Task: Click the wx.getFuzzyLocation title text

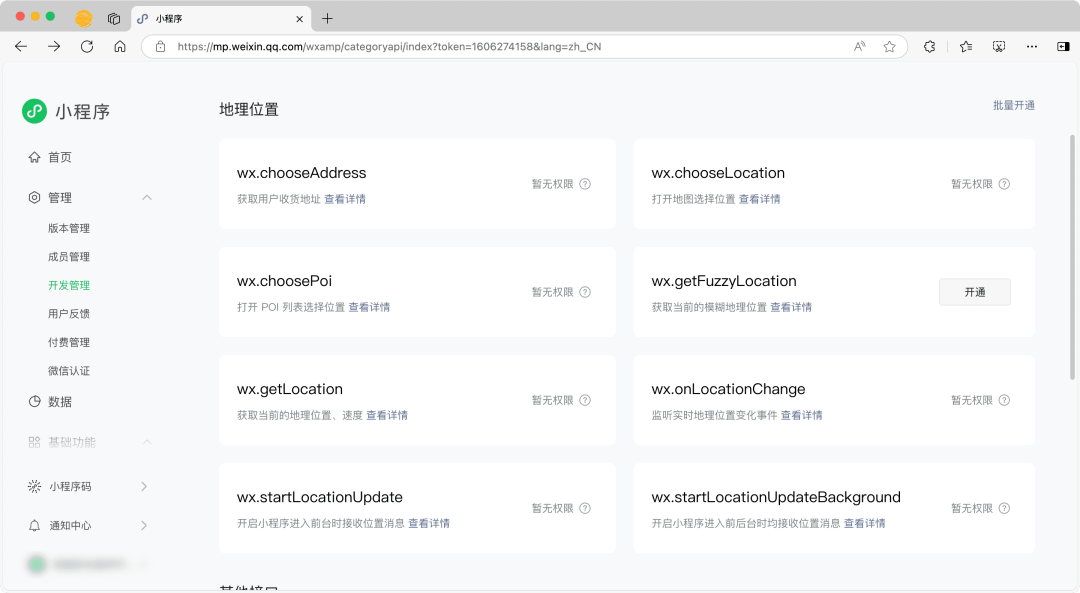Action: (724, 281)
